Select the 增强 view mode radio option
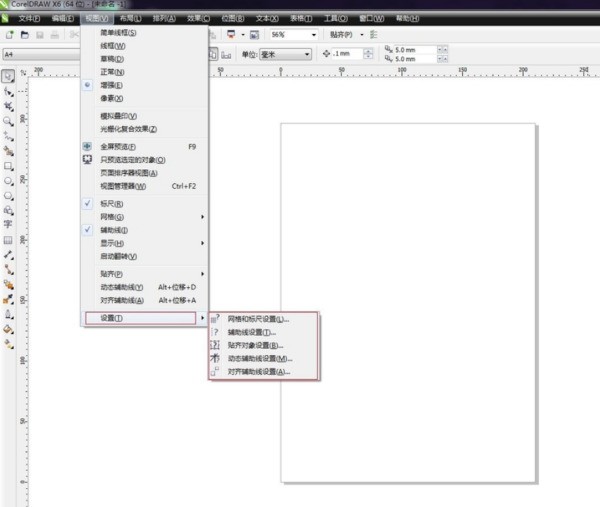Screen dimensions: 600x507 pyautogui.click(x=112, y=85)
